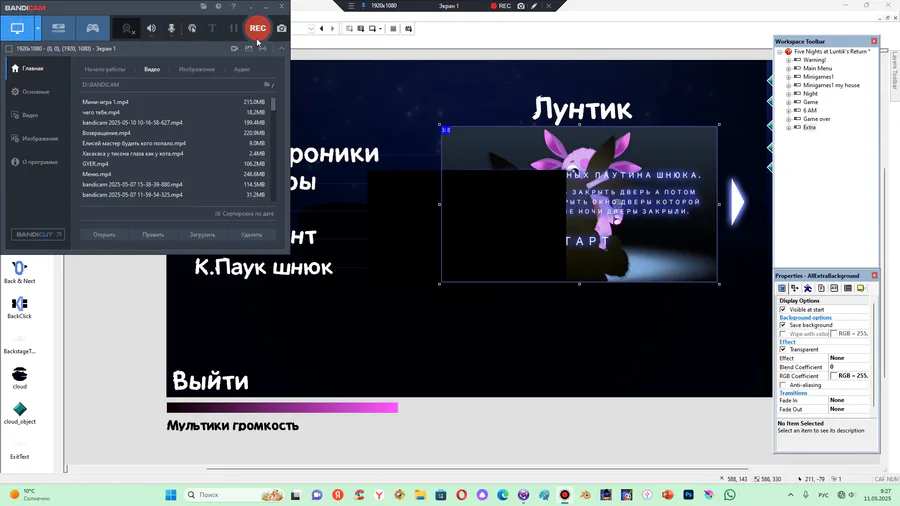This screenshot has width=900, height=506.
Task: Switch to Начало работы tab
Action: [x=104, y=69]
